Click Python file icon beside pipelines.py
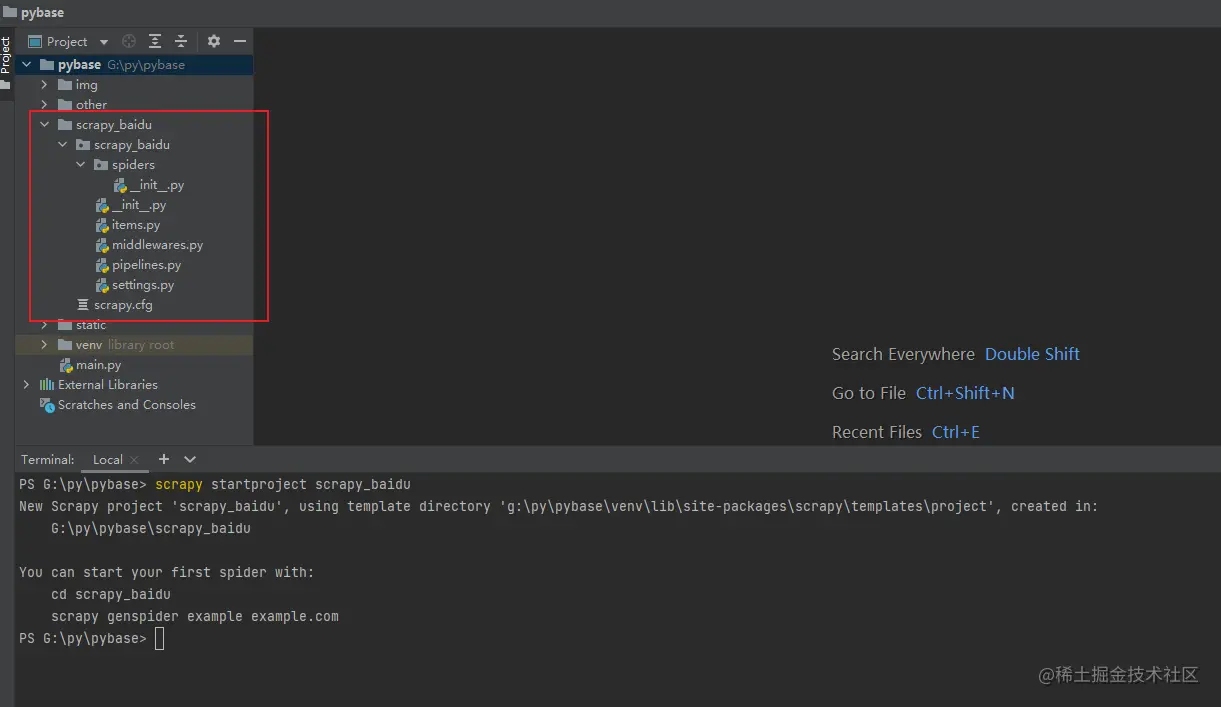 point(102,265)
